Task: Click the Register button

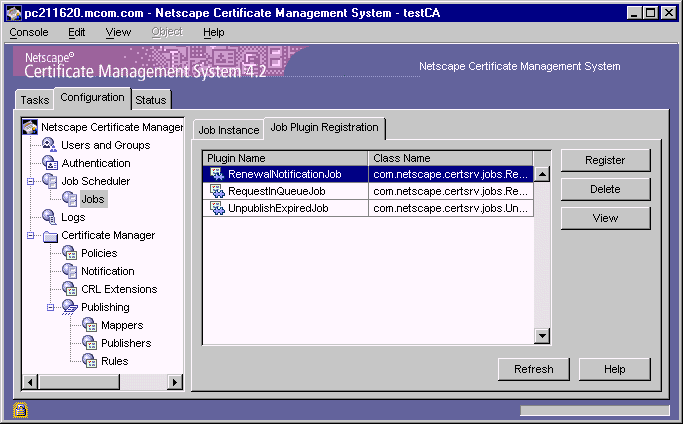Action: [x=605, y=160]
